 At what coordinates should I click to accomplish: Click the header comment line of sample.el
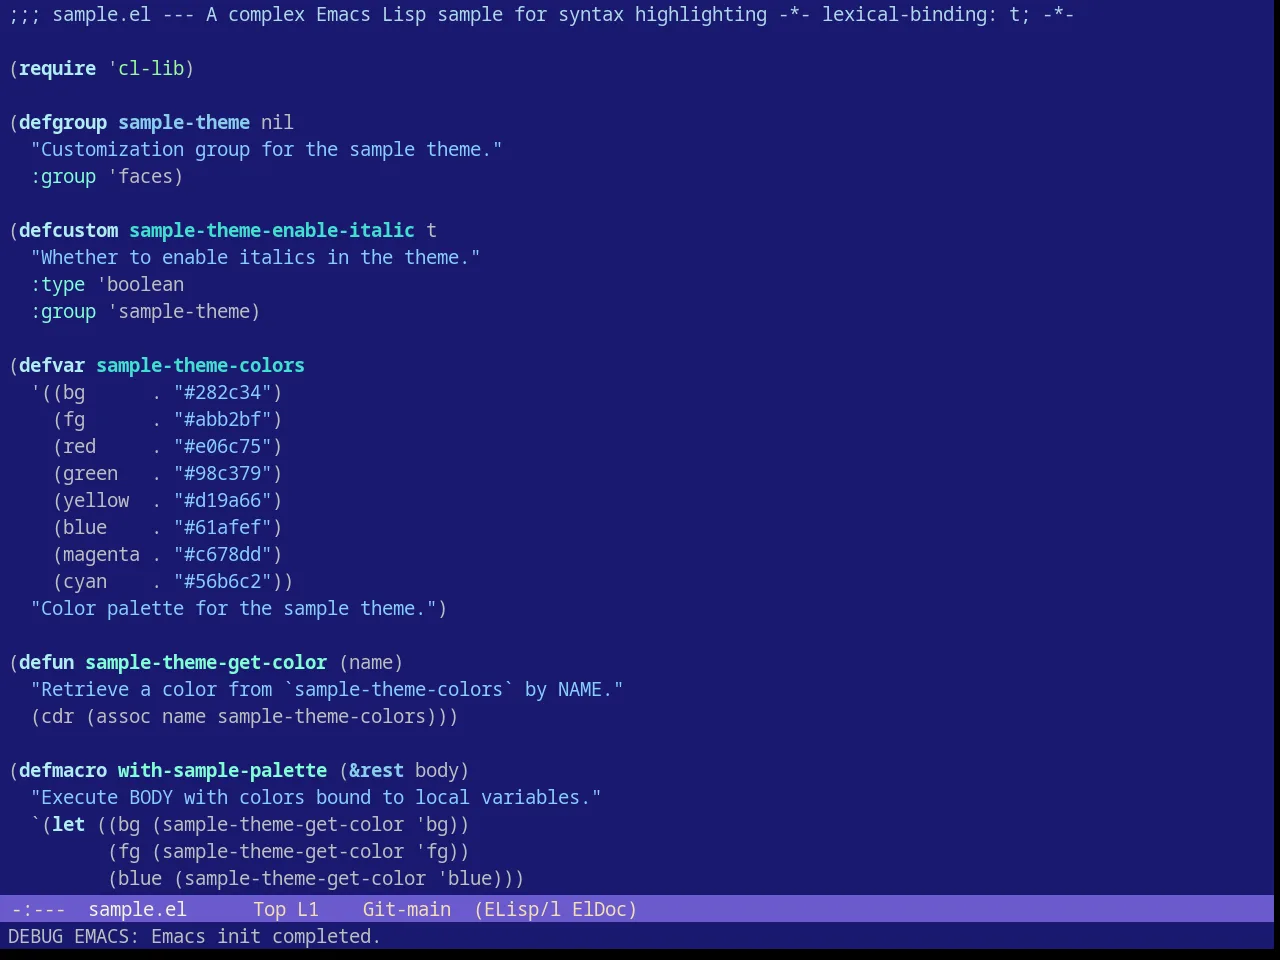(541, 14)
